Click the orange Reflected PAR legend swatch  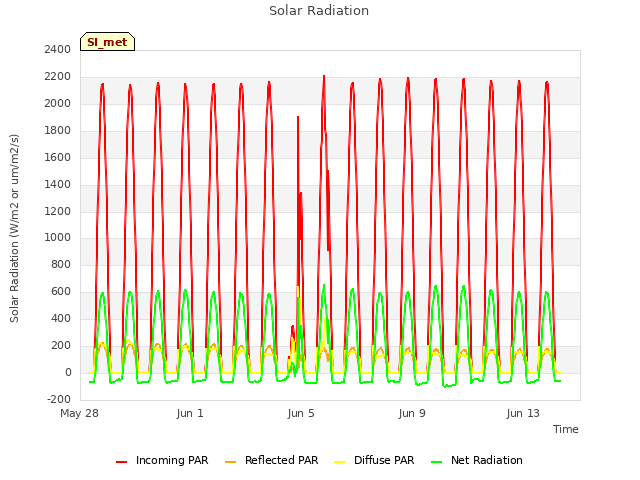tap(231, 462)
